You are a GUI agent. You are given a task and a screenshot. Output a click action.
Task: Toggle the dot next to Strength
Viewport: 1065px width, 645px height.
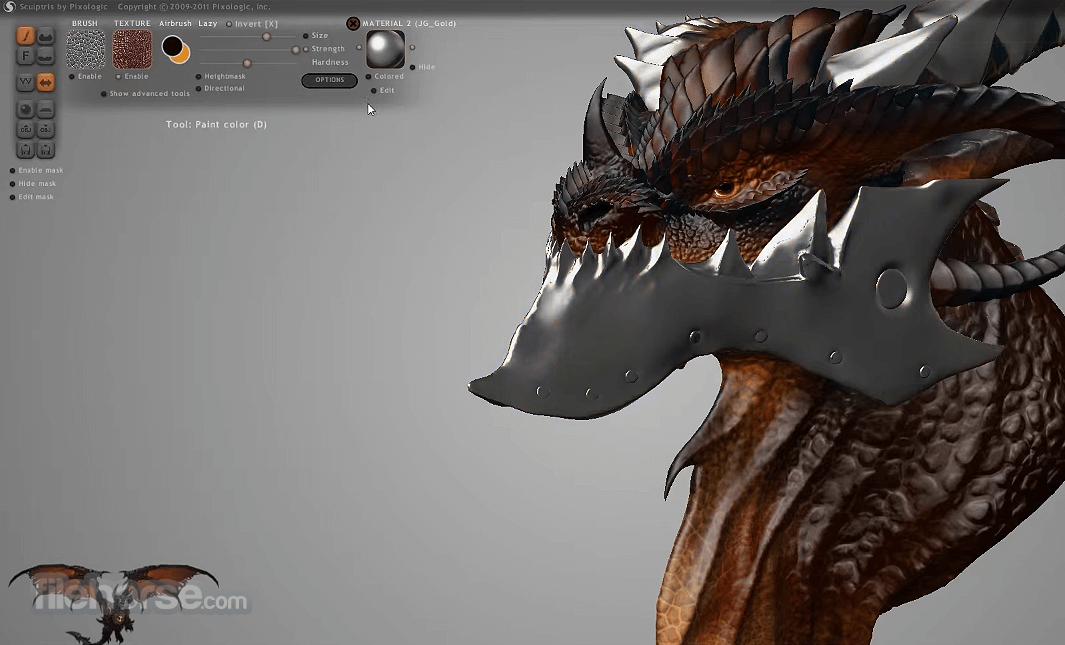(306, 49)
